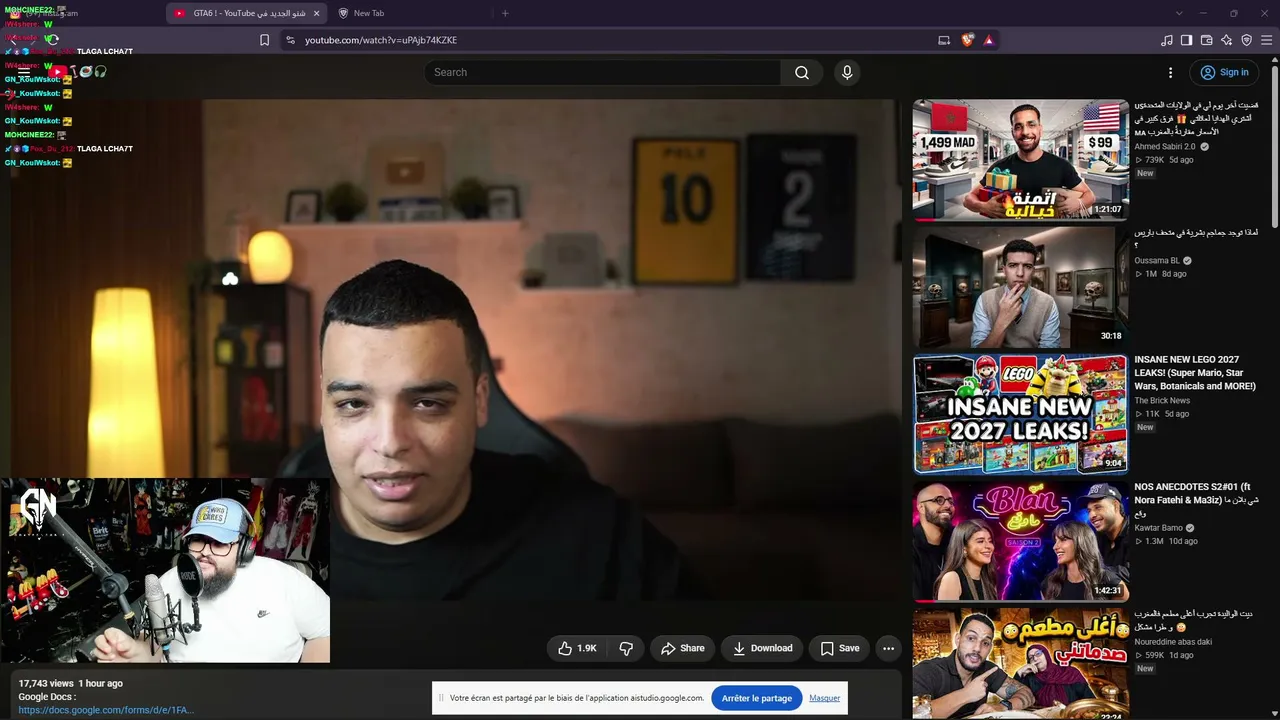1280x720 pixels.
Task: Open the Brave Rewards triangle icon
Action: 989,40
